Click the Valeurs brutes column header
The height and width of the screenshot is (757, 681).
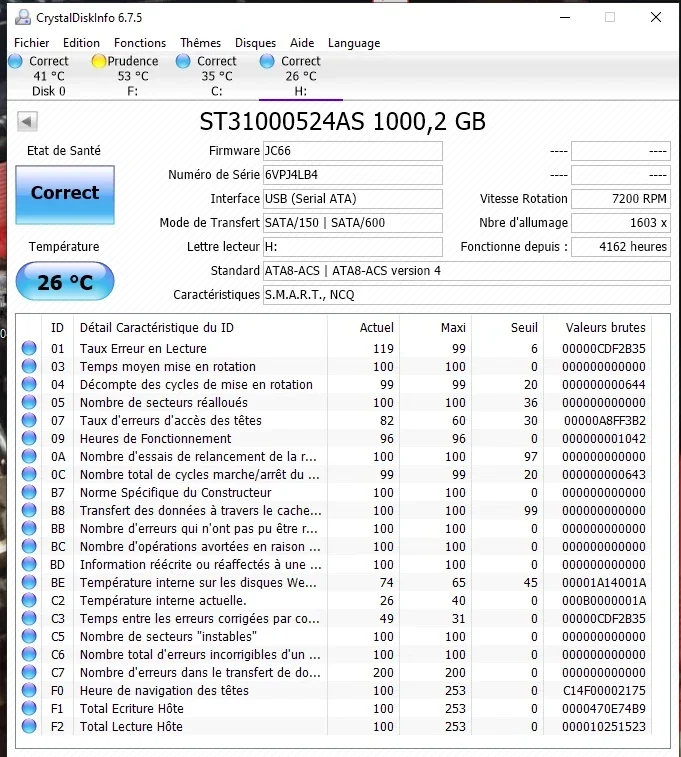click(x=605, y=327)
